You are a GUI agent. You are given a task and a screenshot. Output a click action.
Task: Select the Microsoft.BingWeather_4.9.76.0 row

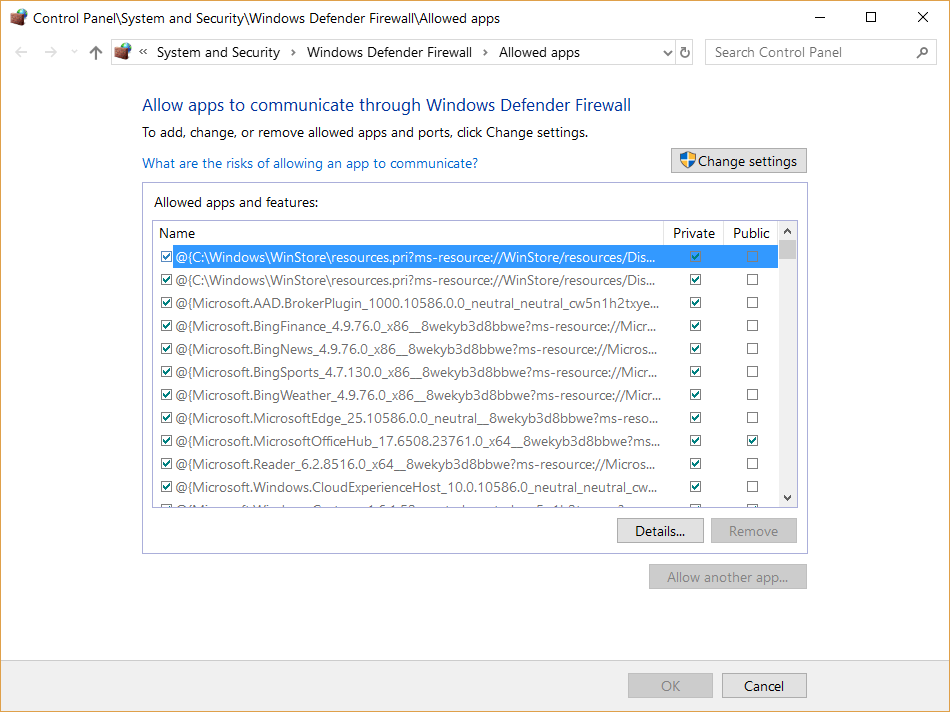click(465, 395)
